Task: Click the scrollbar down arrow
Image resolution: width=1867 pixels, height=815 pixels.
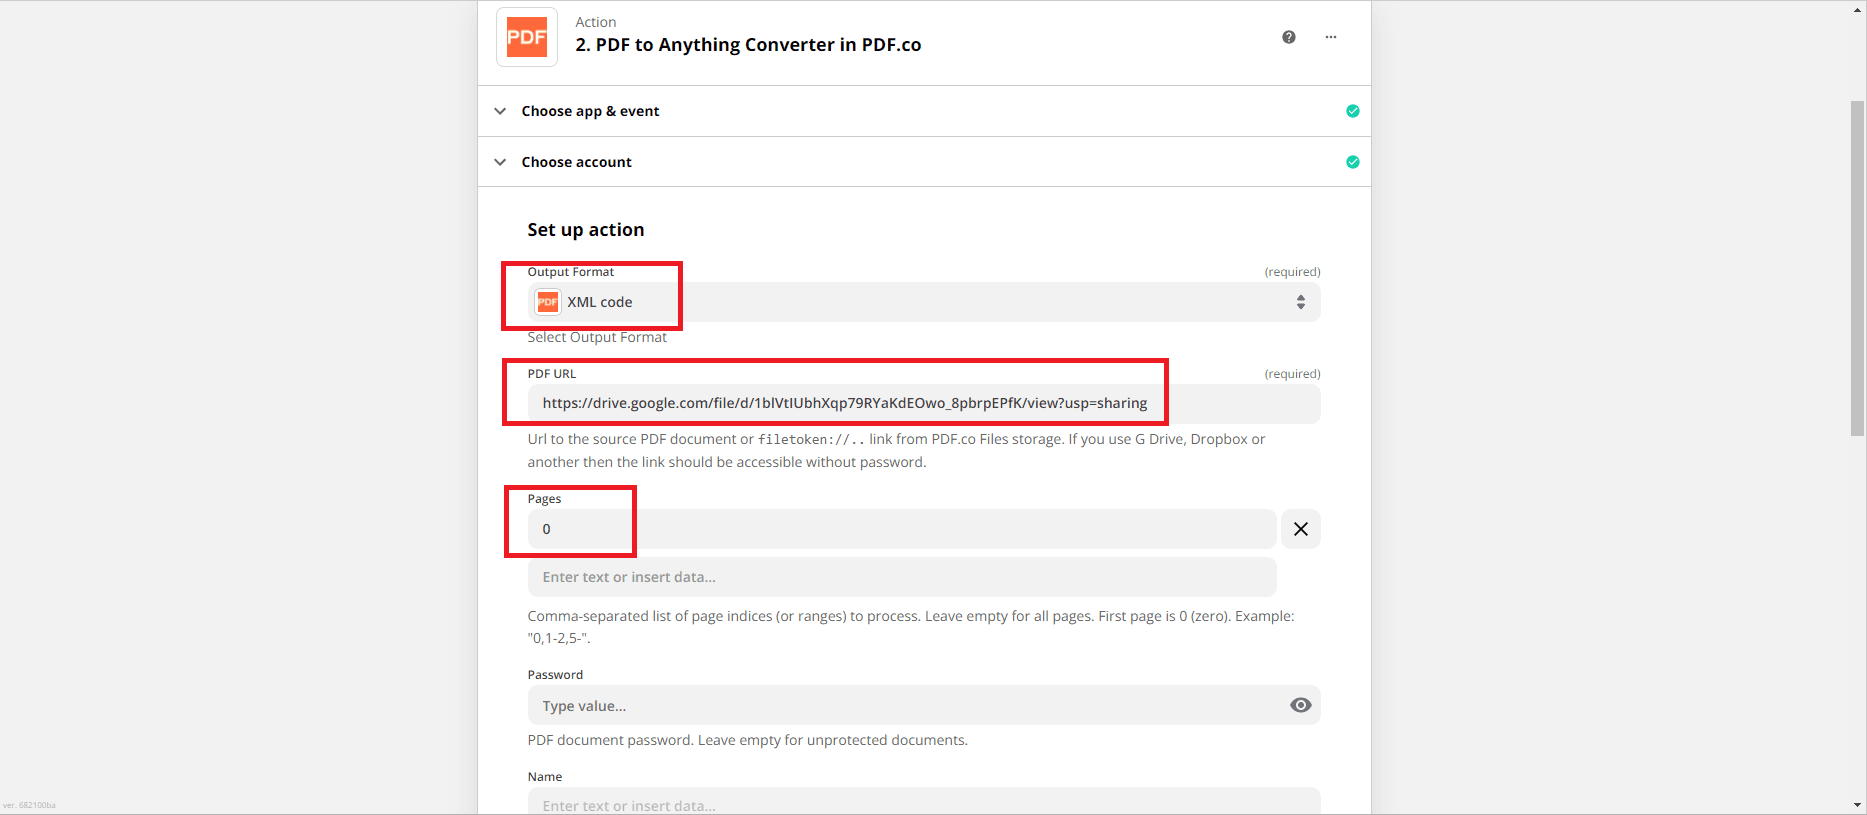Action: coord(1857,805)
